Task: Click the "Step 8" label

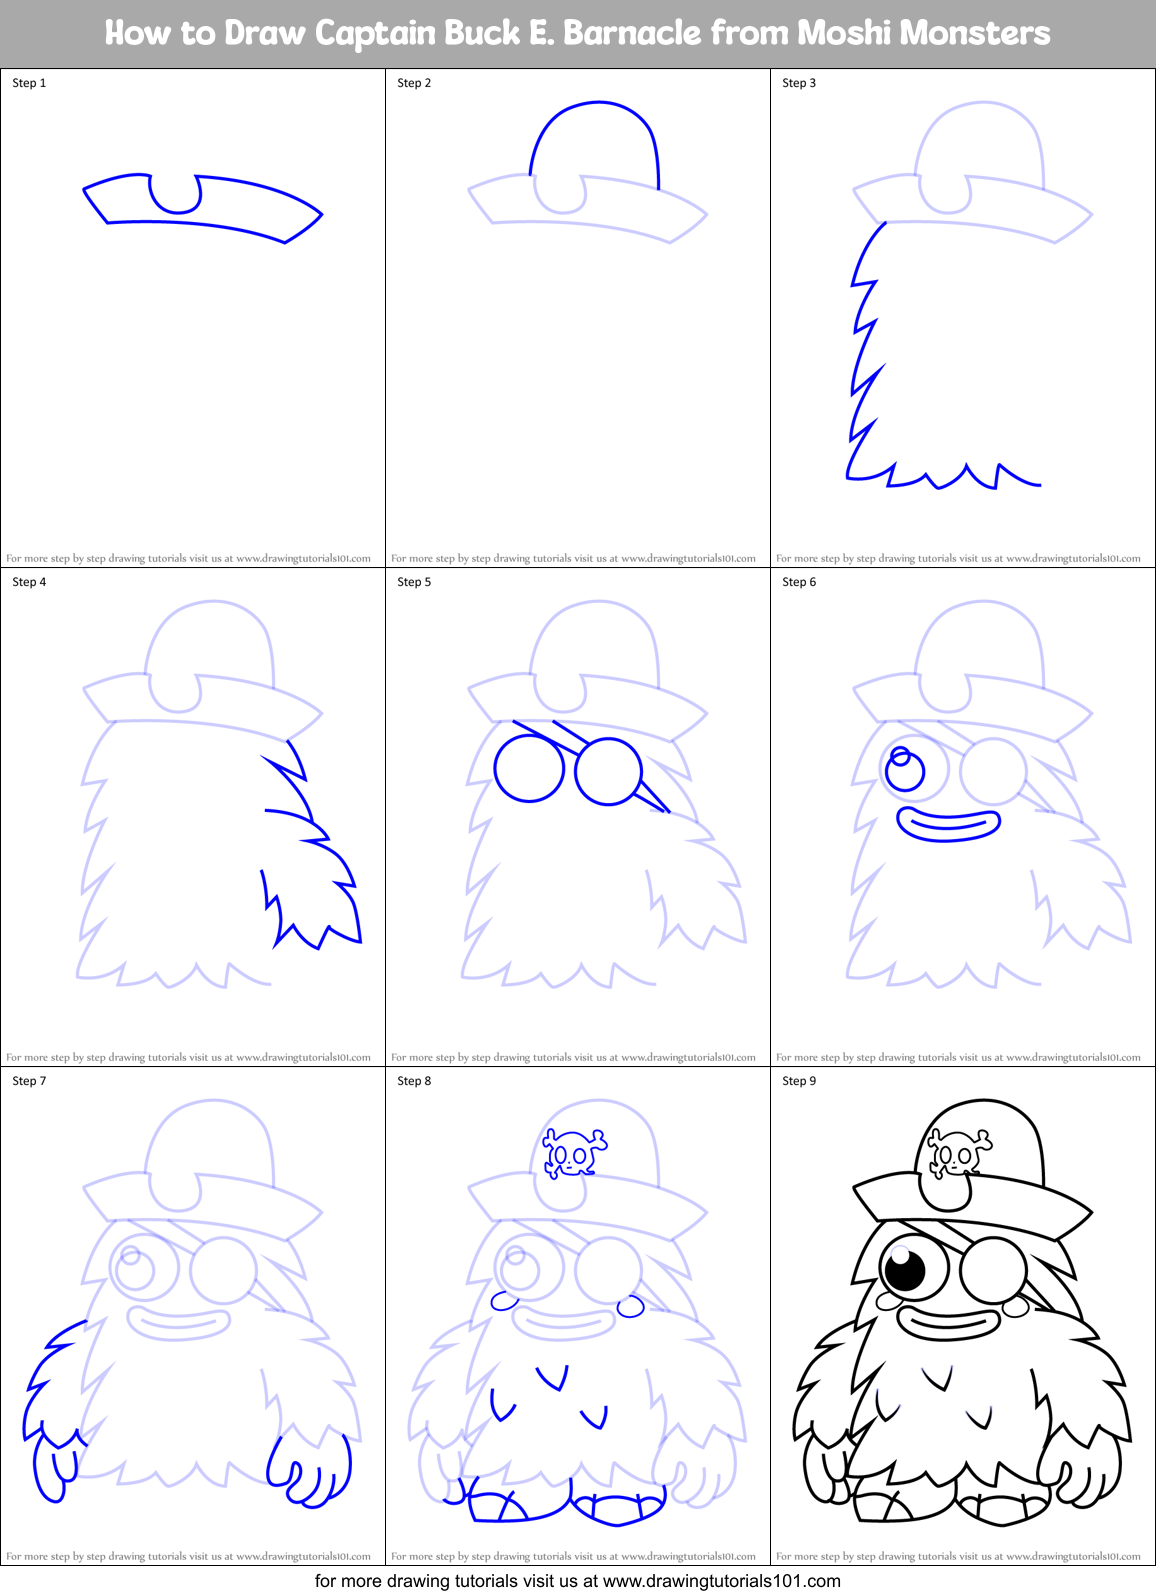Action: 414,1081
